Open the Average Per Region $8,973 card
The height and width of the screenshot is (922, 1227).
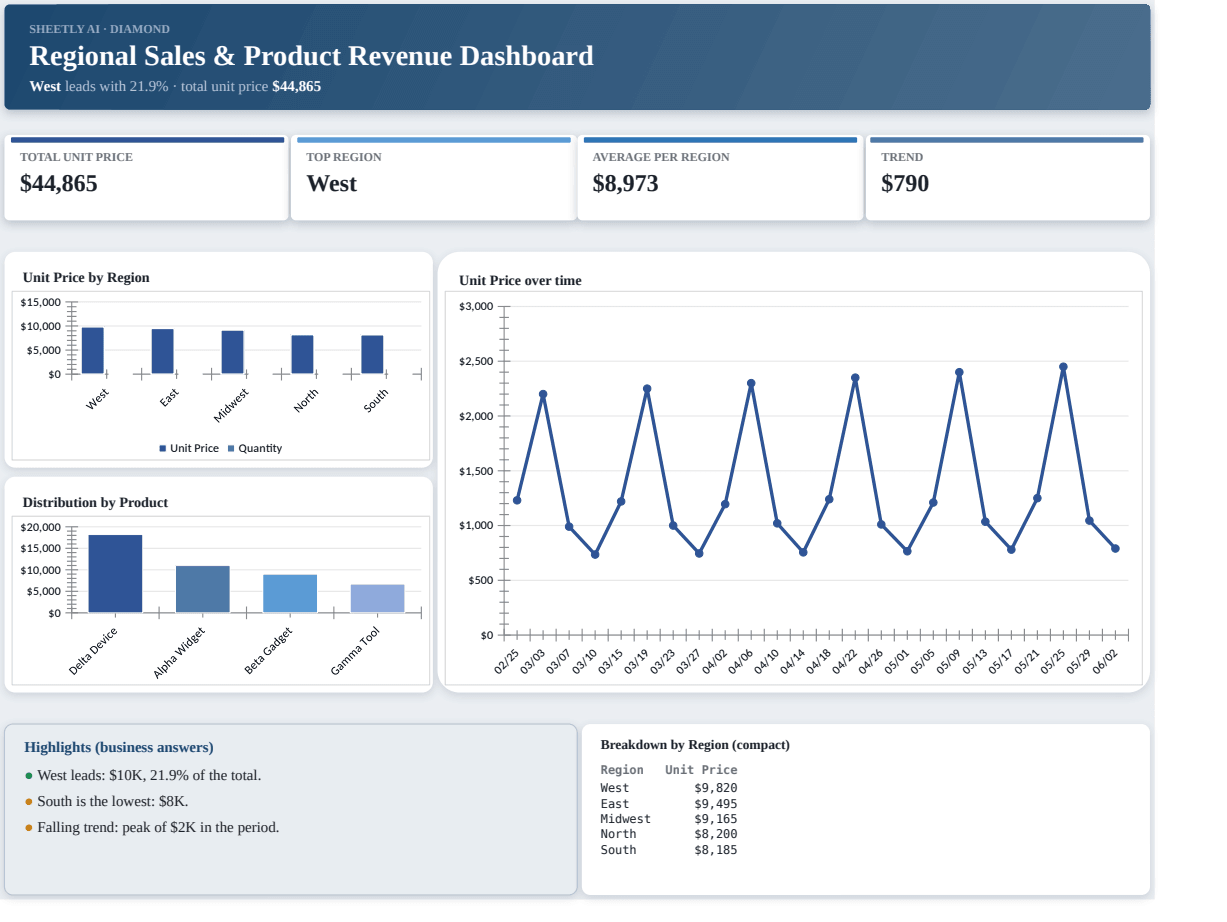720,178
